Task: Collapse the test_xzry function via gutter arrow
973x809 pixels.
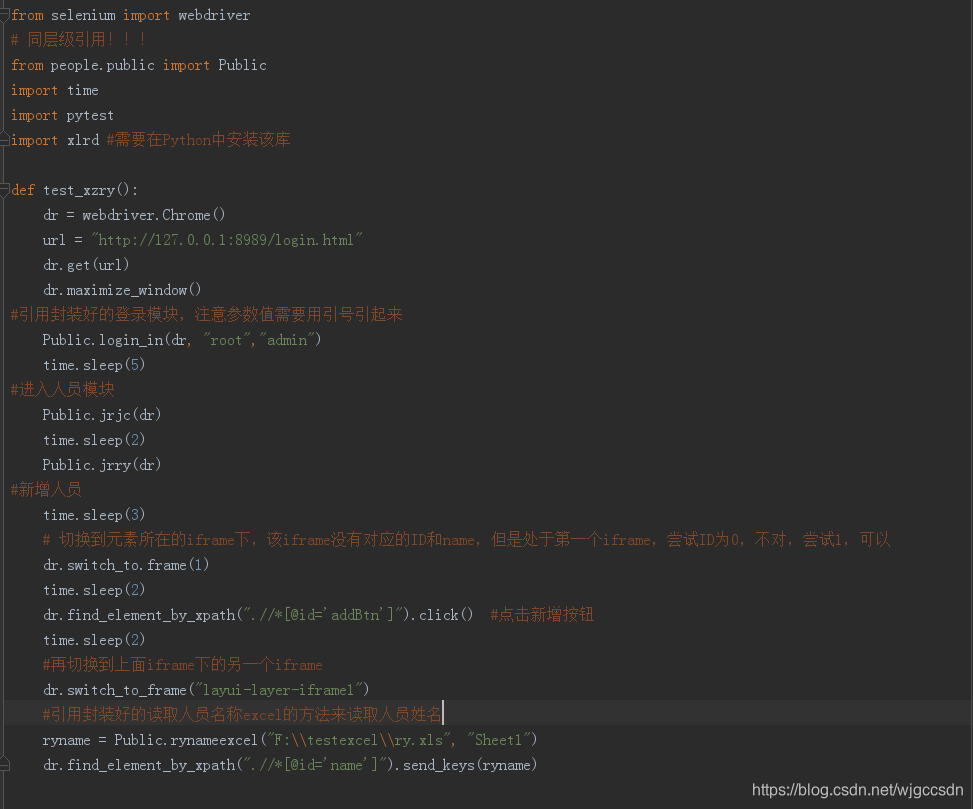Action: click(4, 190)
